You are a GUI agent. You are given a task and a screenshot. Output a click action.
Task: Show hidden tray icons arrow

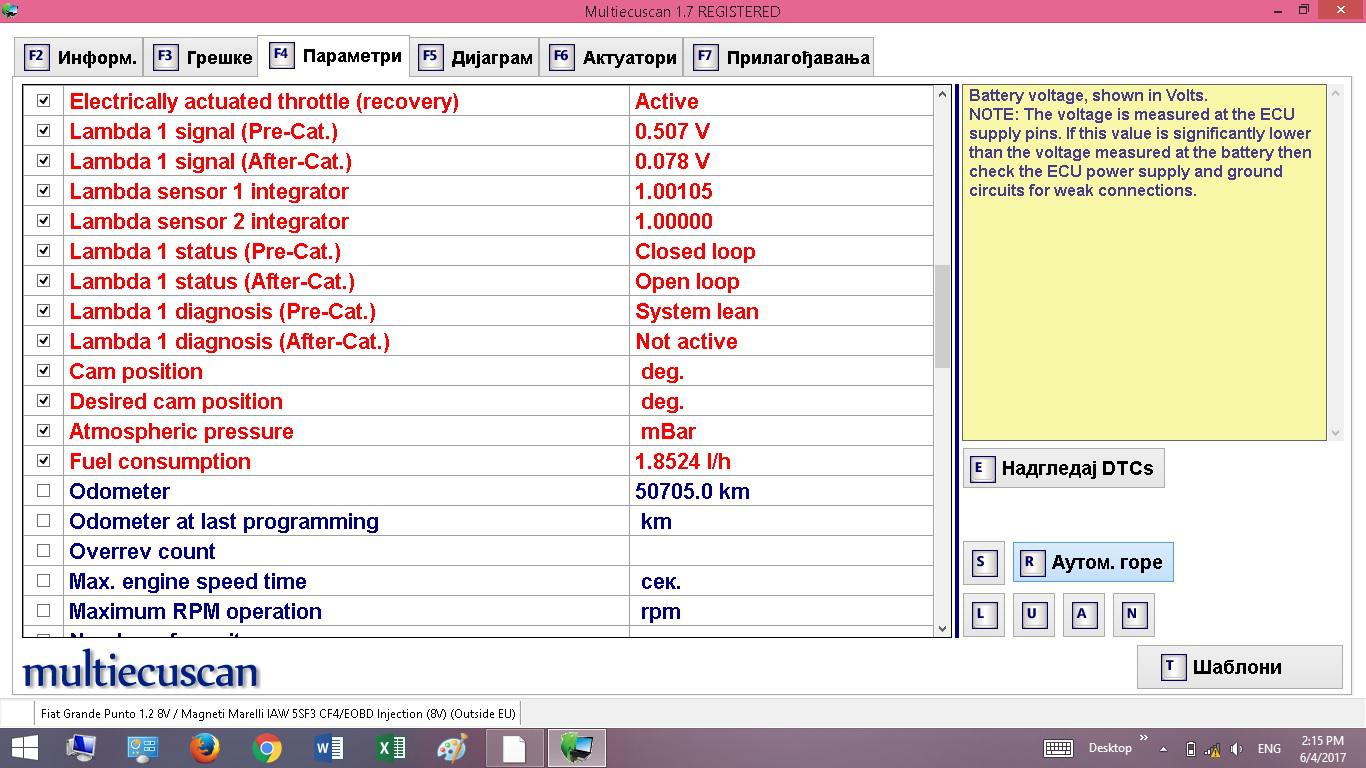click(x=1163, y=749)
